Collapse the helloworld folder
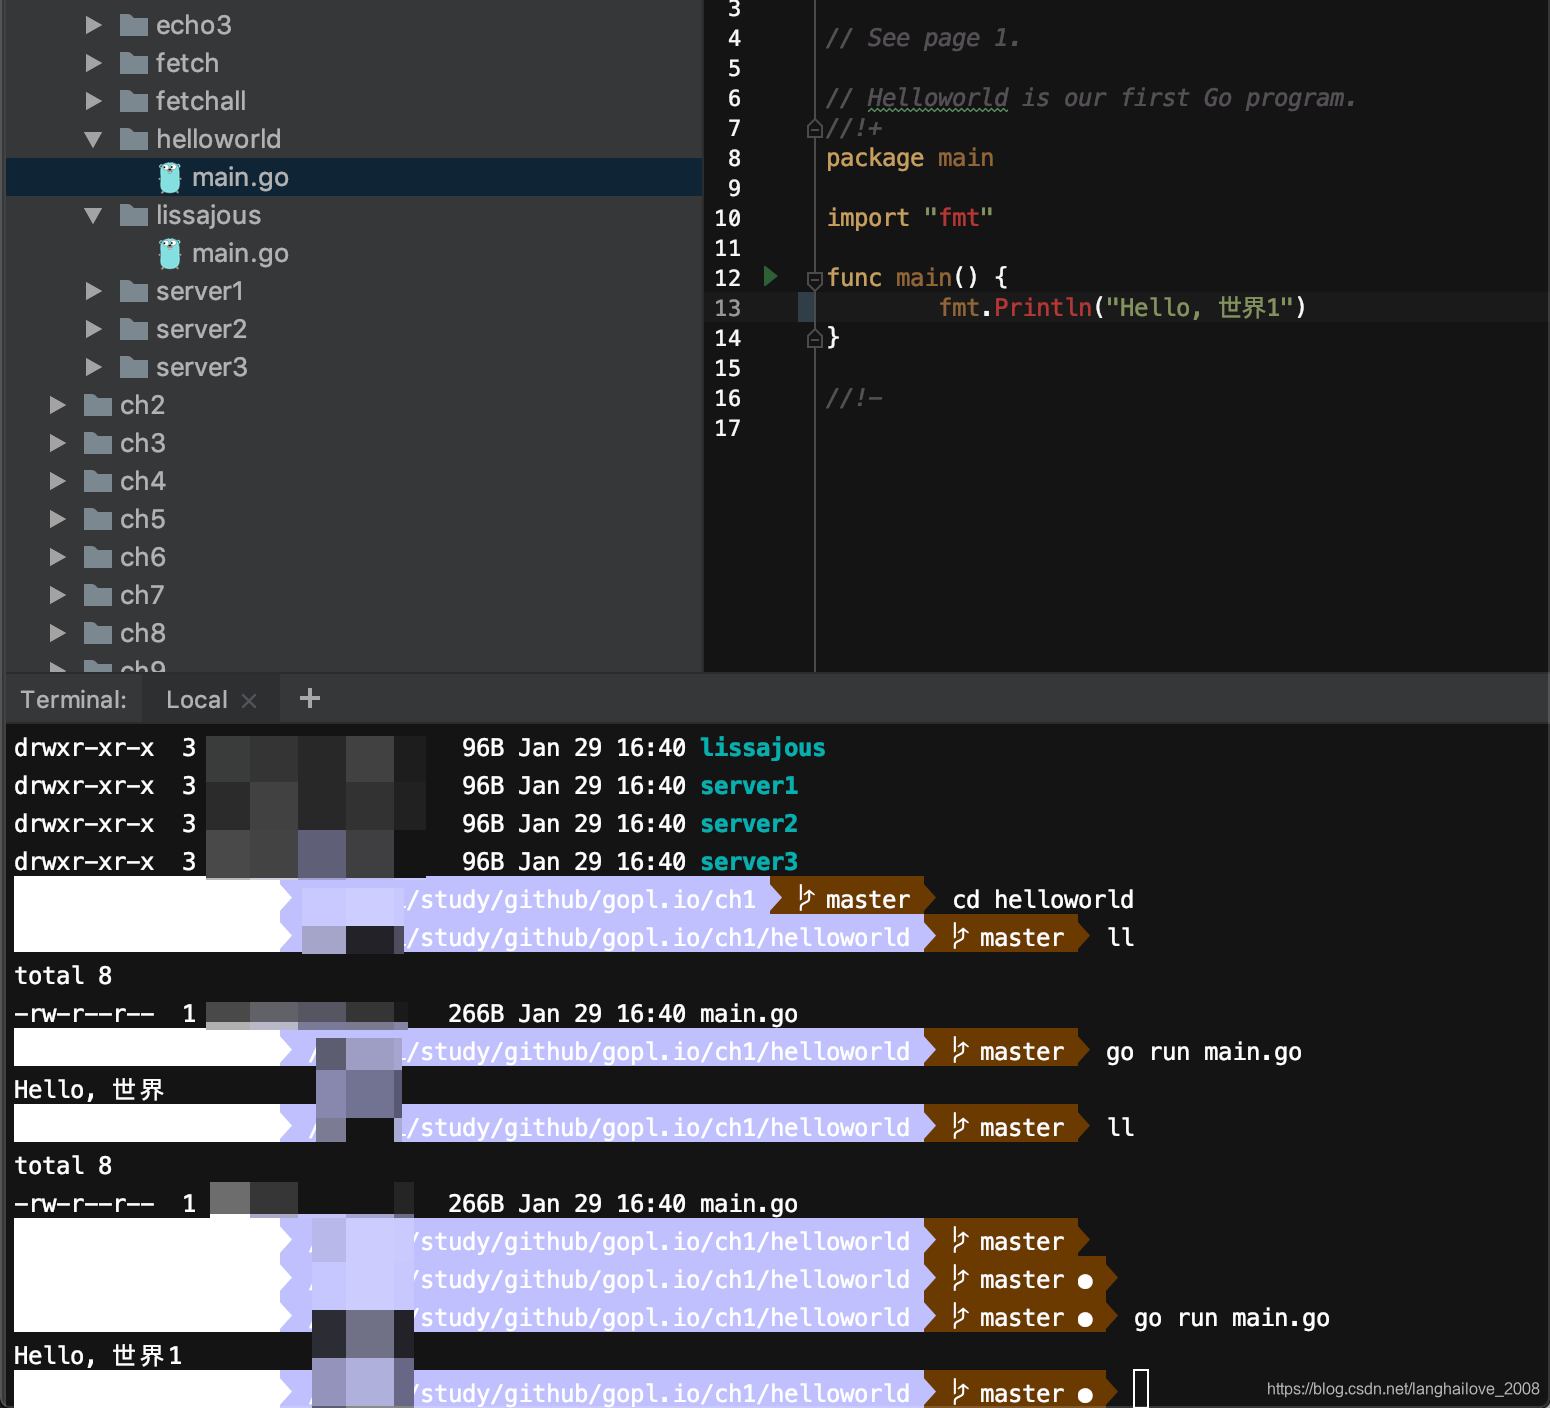This screenshot has height=1408, width=1550. point(94,139)
